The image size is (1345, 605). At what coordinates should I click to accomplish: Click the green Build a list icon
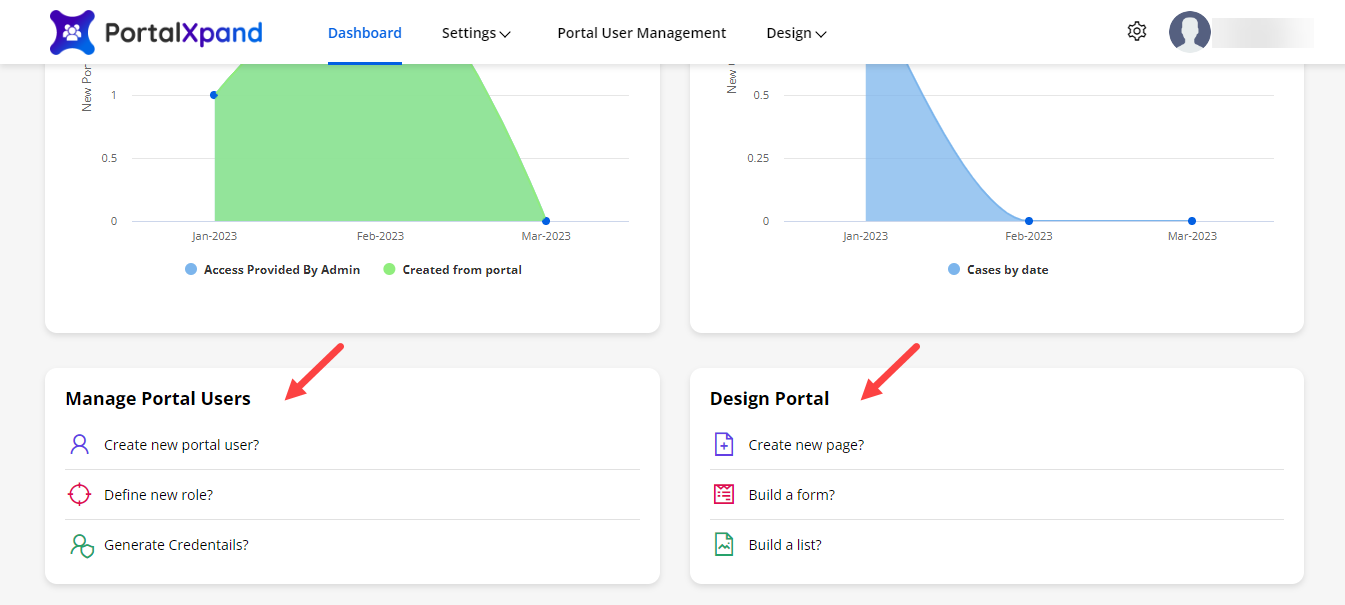tap(724, 545)
